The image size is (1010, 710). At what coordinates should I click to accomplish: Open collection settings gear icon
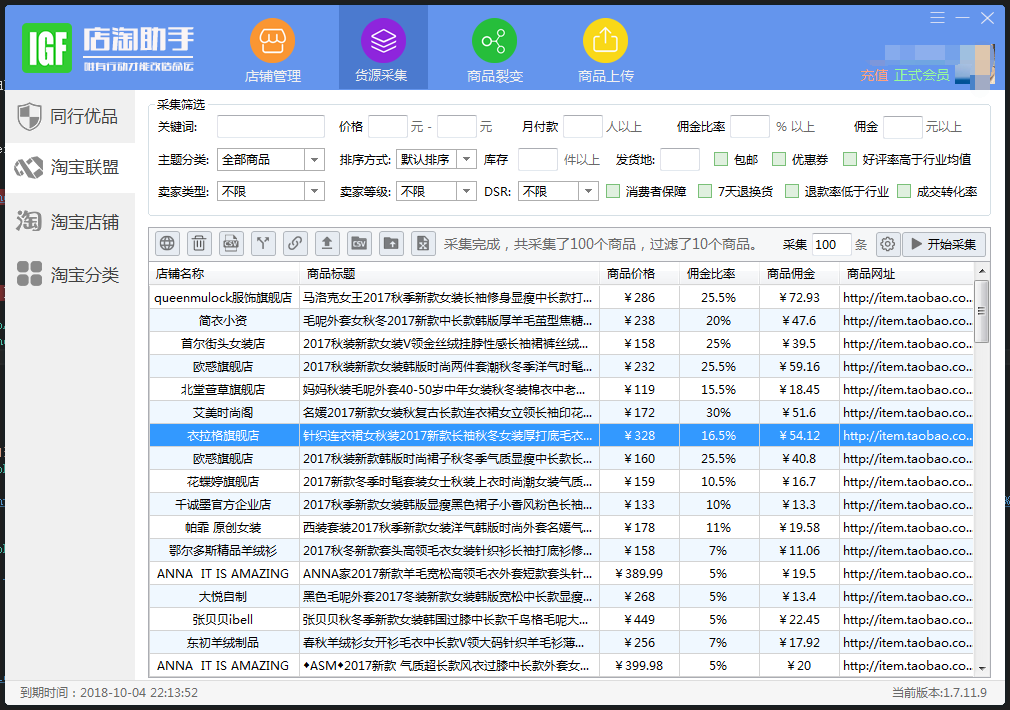(x=888, y=244)
